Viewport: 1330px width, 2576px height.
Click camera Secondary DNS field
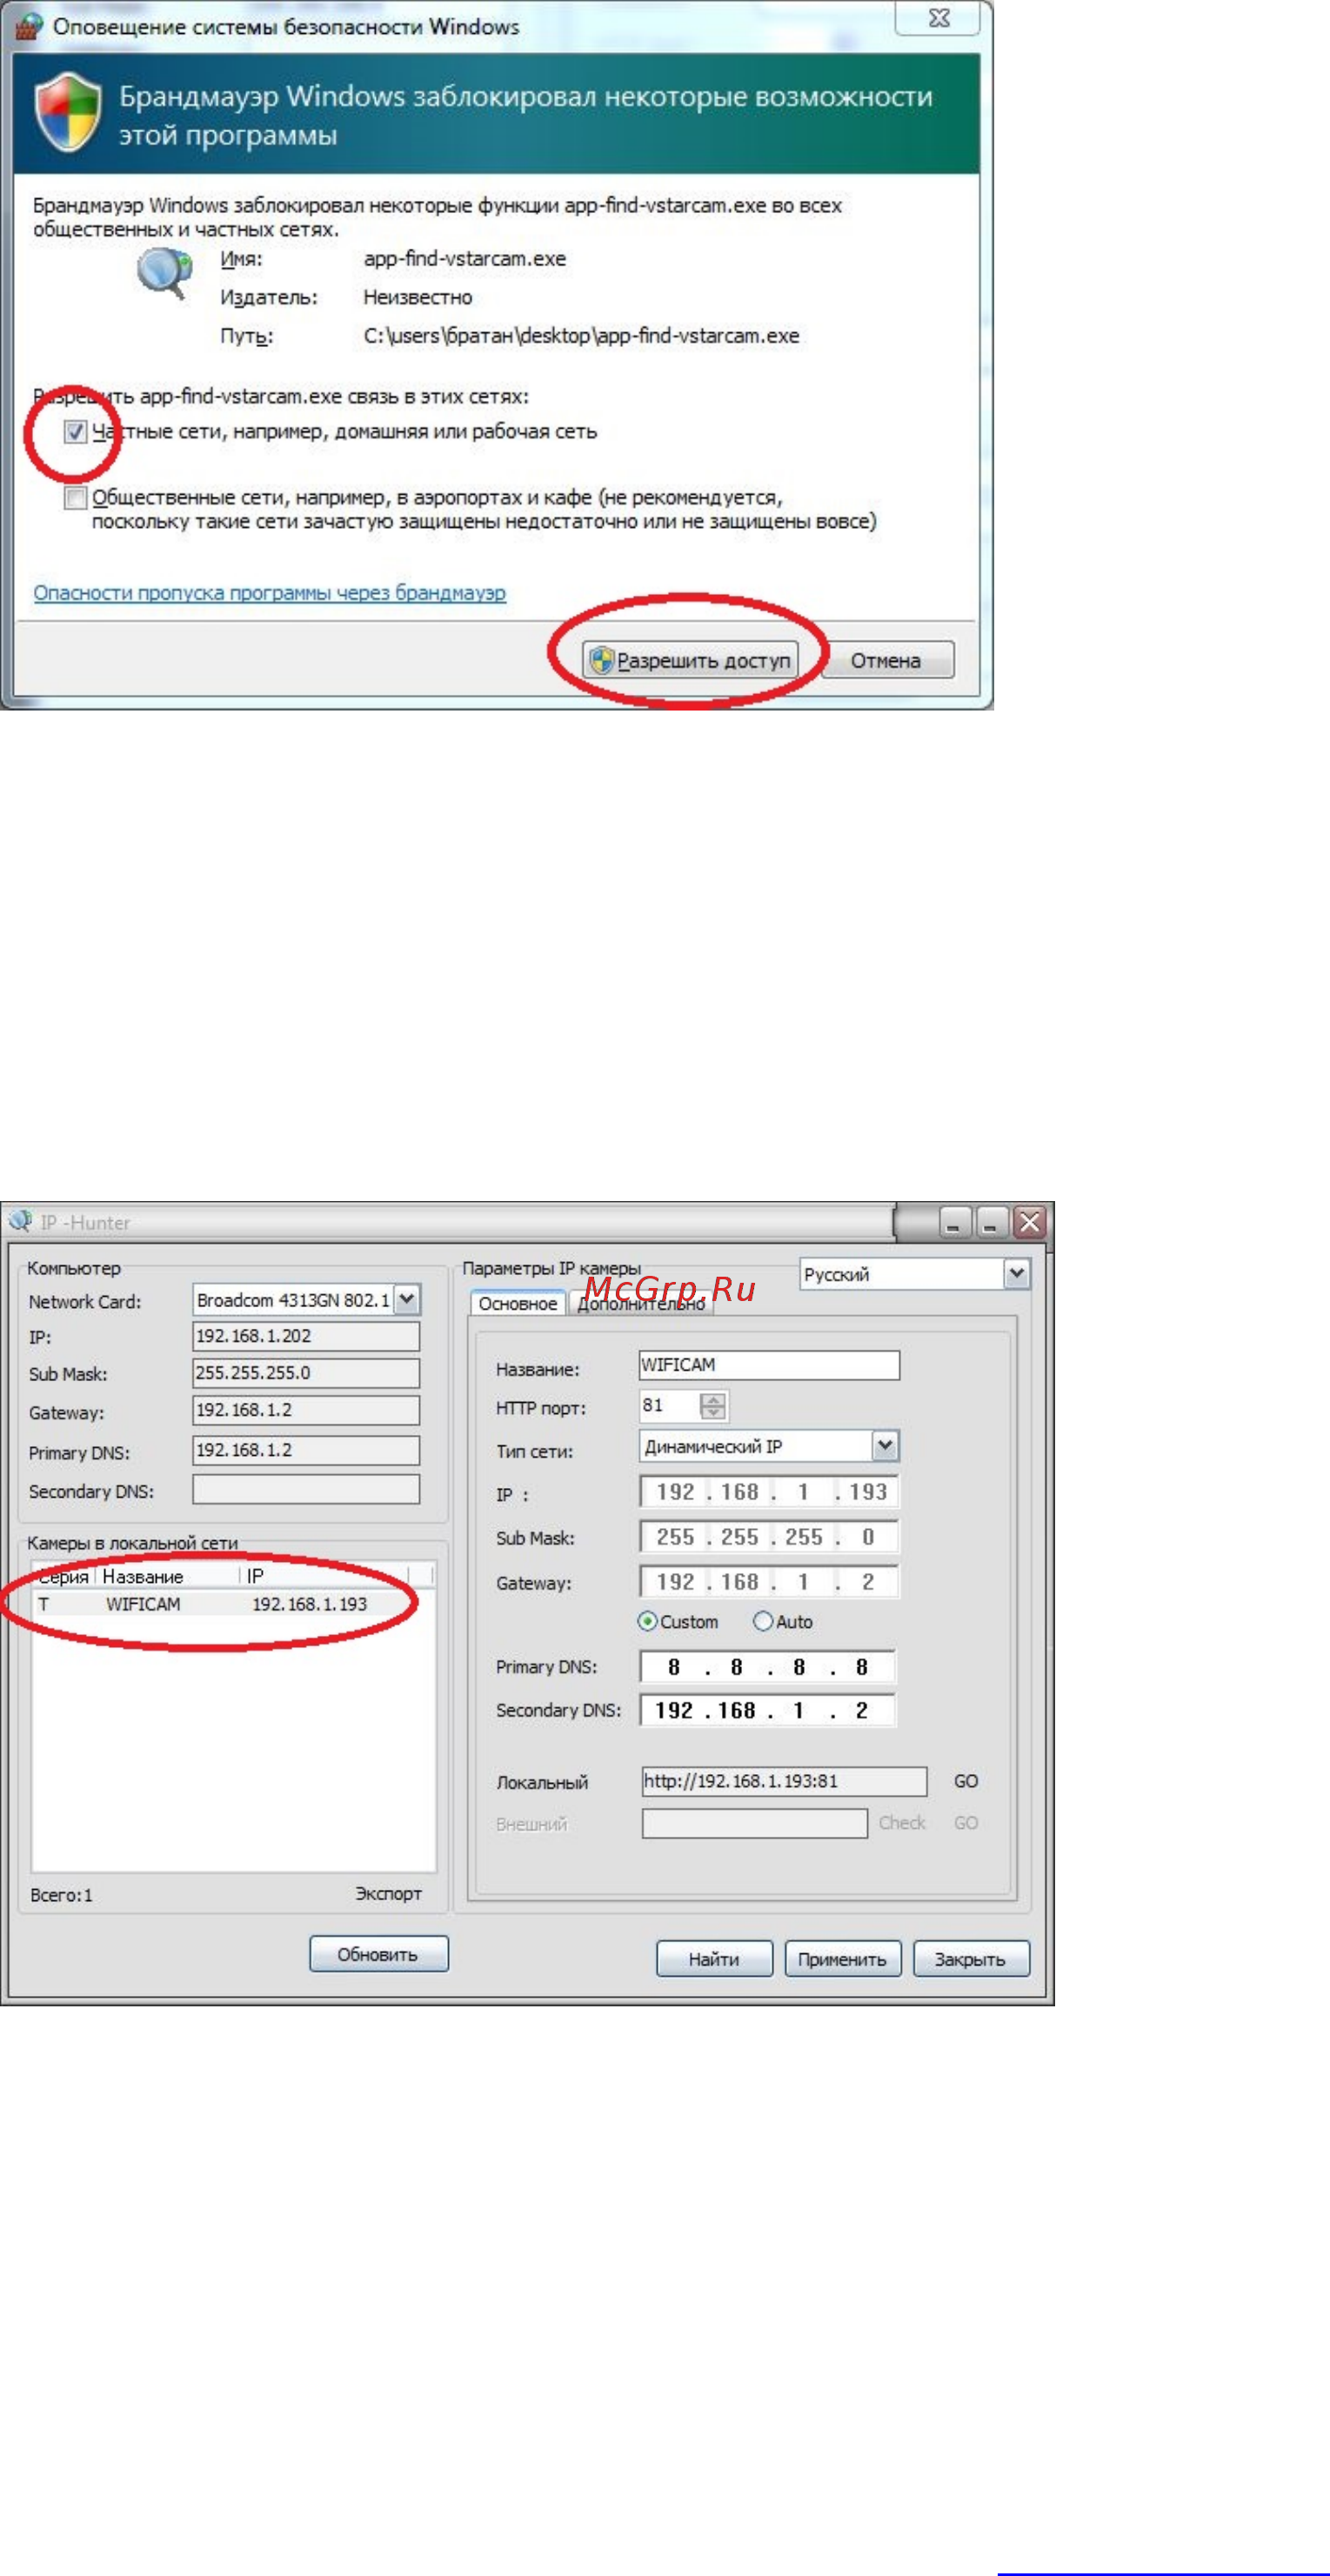click(767, 1710)
